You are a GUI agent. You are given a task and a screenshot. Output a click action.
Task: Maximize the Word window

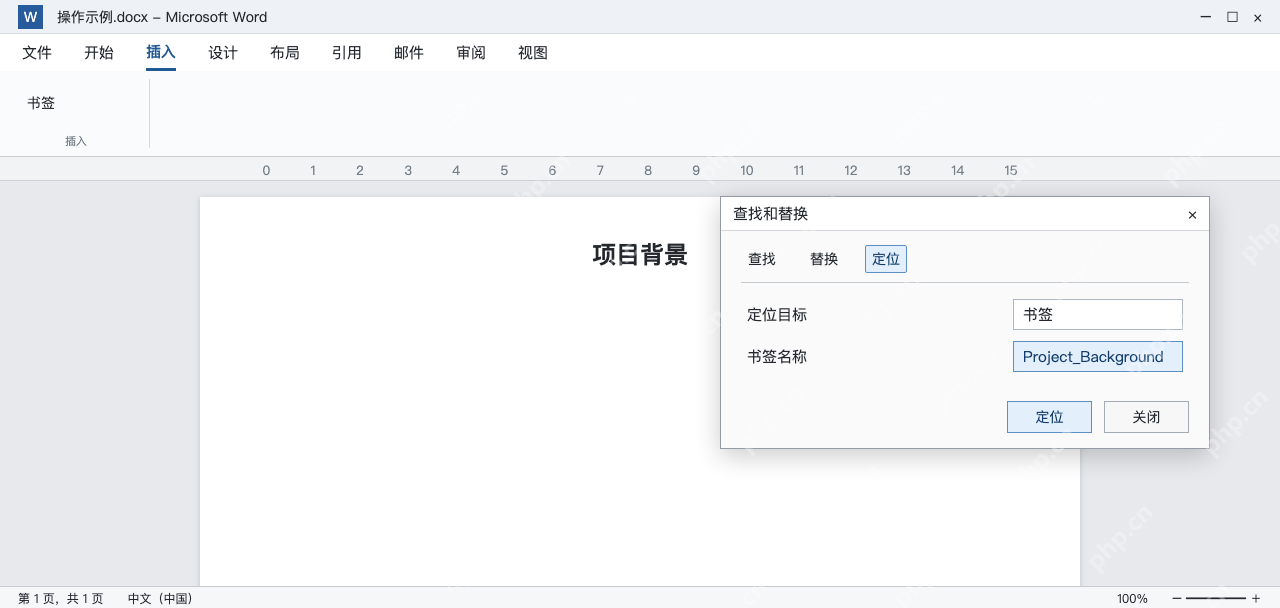[x=1232, y=17]
